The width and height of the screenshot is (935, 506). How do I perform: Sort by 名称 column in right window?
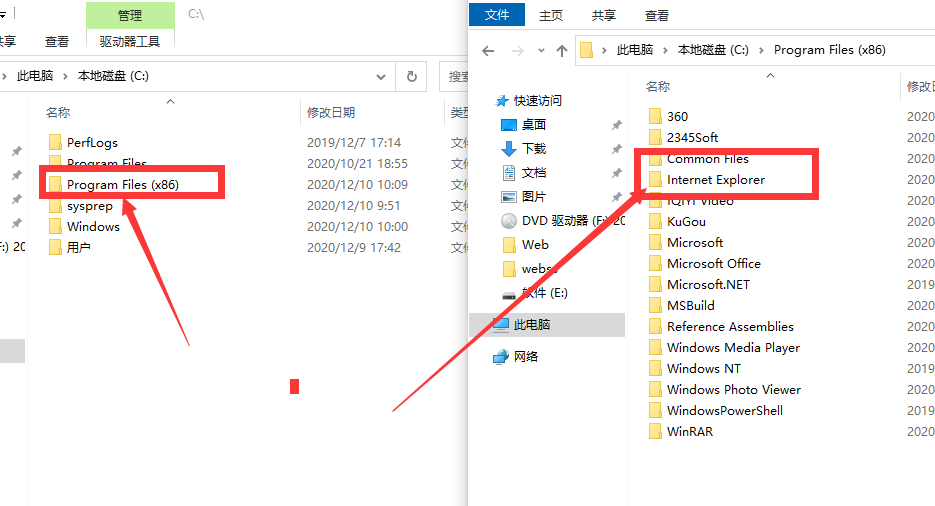[658, 87]
